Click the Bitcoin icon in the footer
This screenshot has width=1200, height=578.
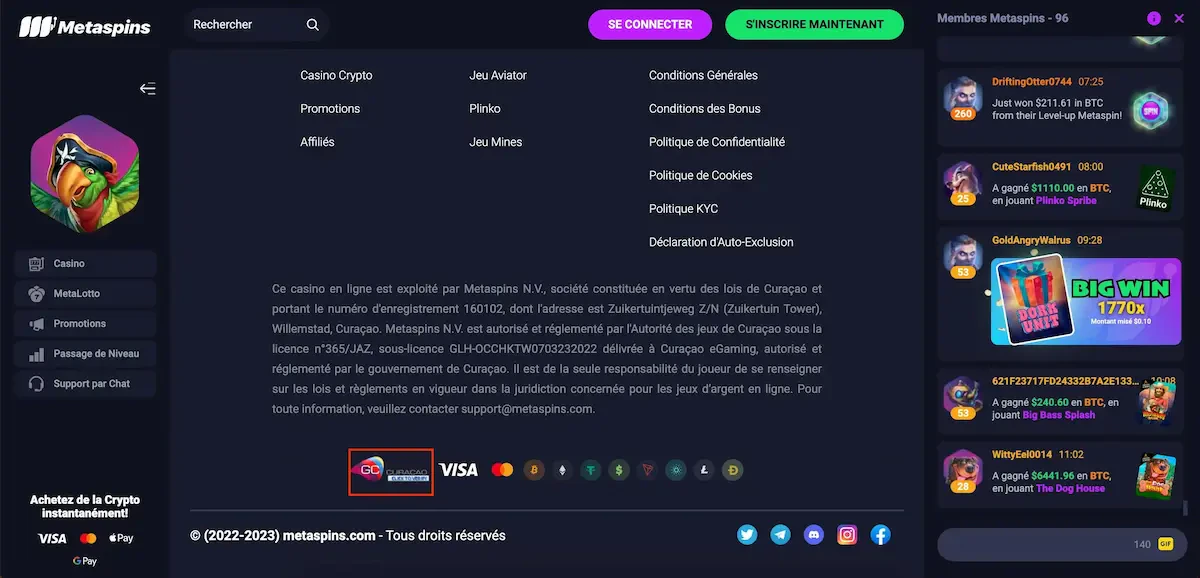coord(534,469)
